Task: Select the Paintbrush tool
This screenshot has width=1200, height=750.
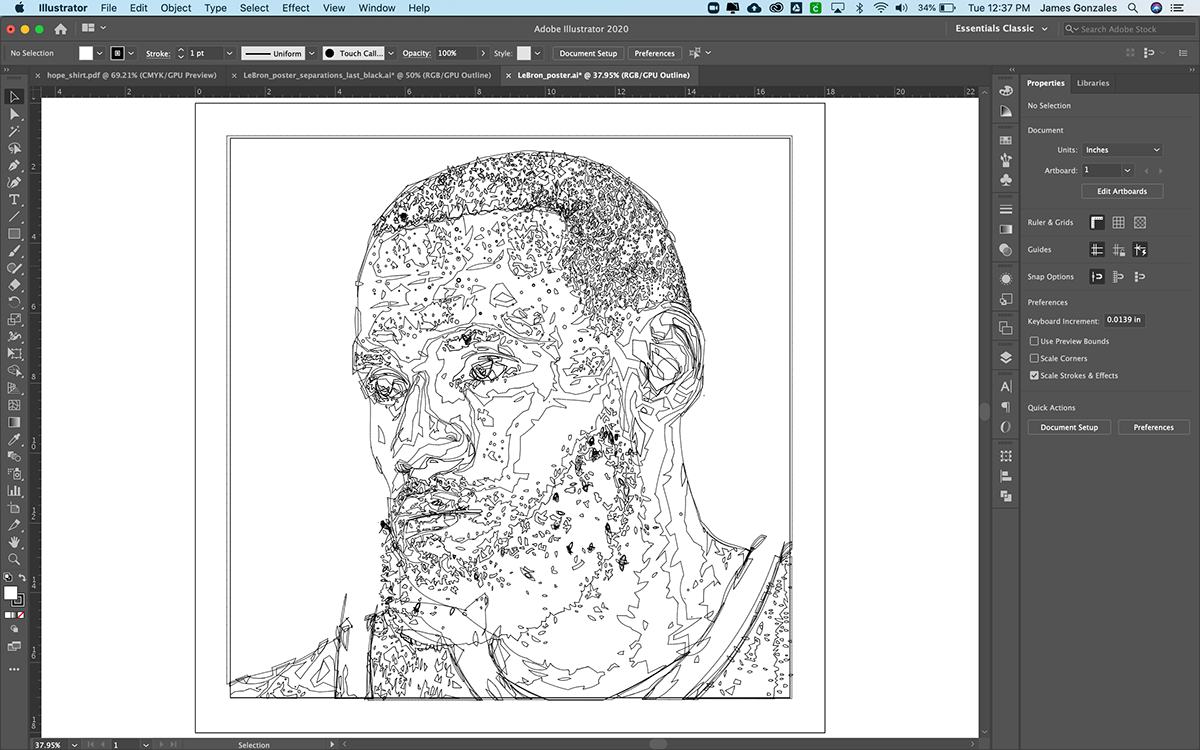Action: (x=14, y=250)
